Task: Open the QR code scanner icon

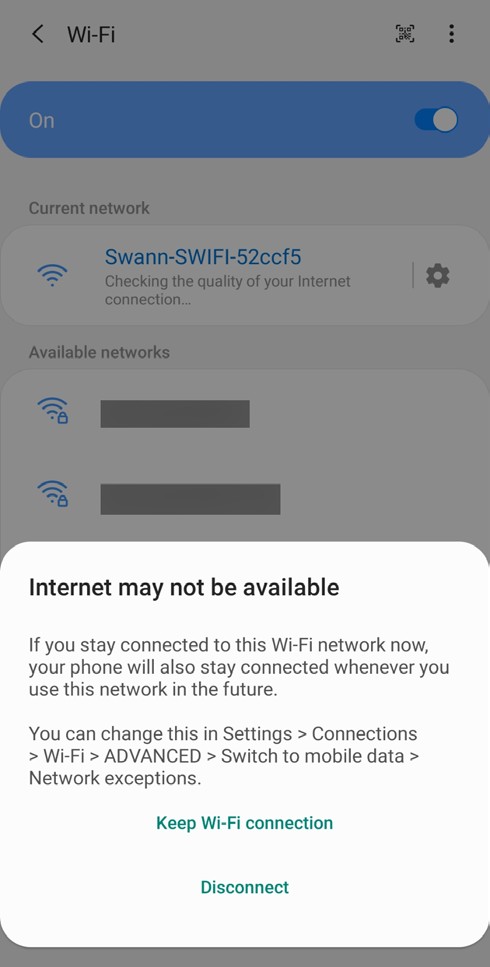Action: [405, 34]
